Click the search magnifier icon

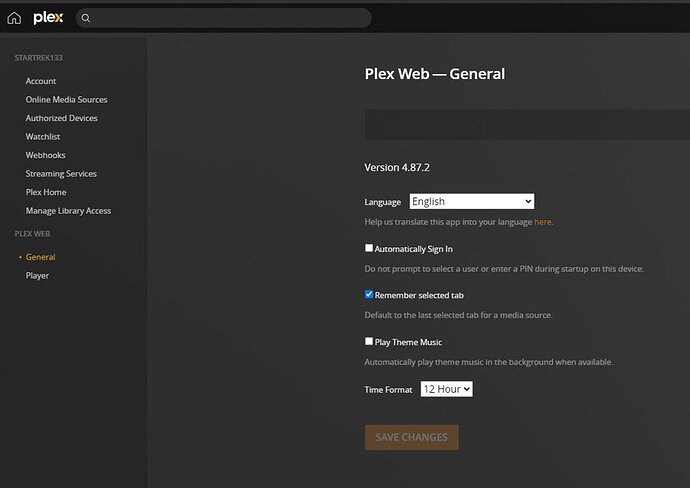point(86,18)
